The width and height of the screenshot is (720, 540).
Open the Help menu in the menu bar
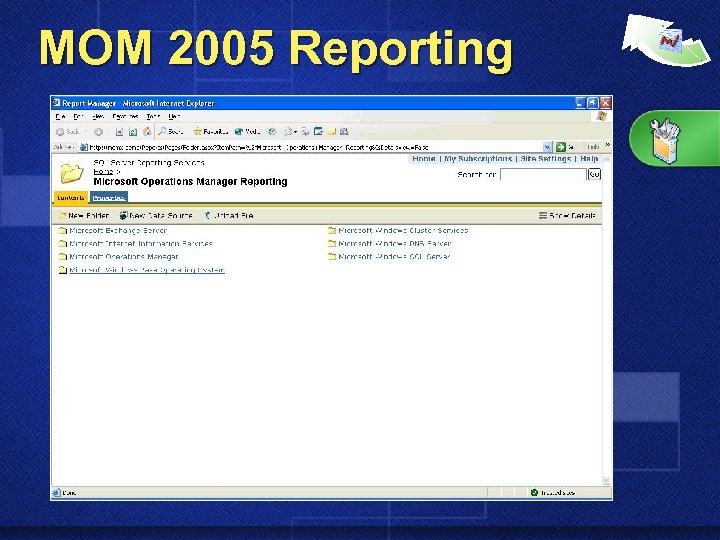[174, 117]
